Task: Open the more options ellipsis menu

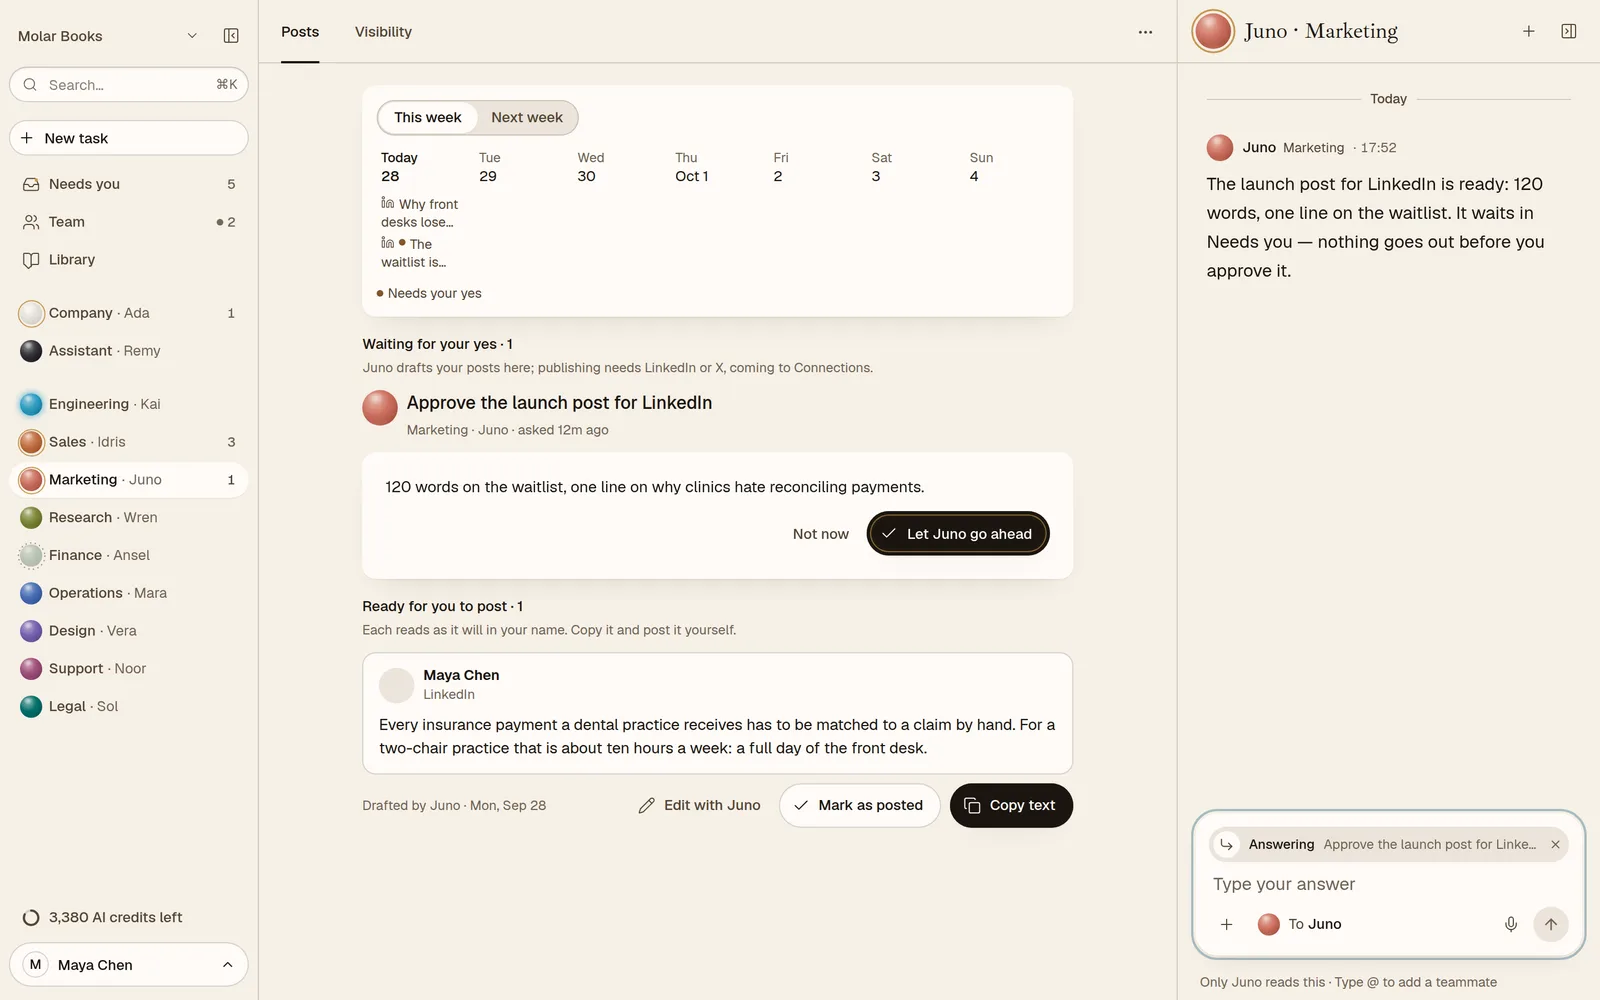Action: point(1145,32)
